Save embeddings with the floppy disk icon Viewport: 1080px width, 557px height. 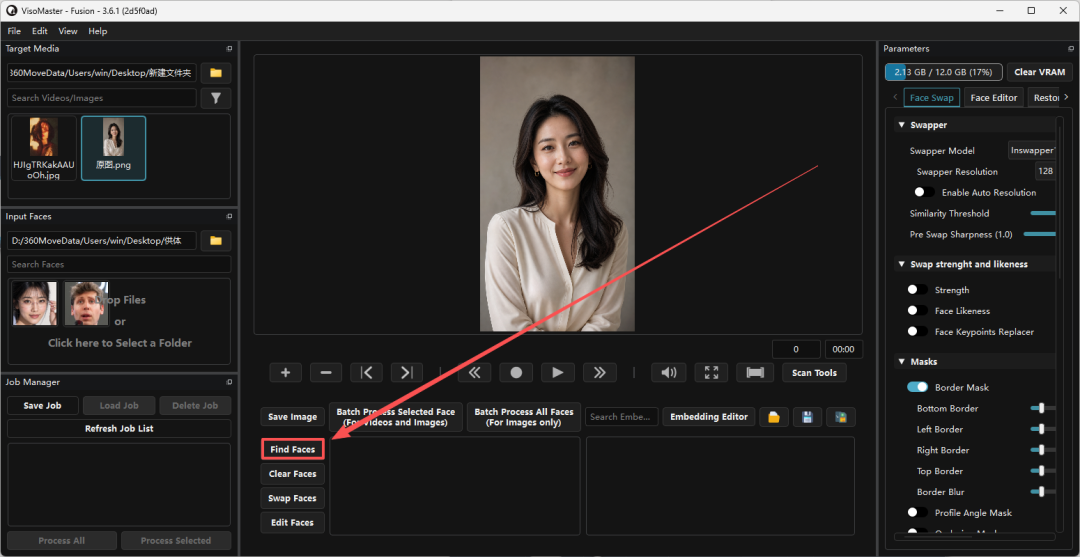(x=807, y=417)
